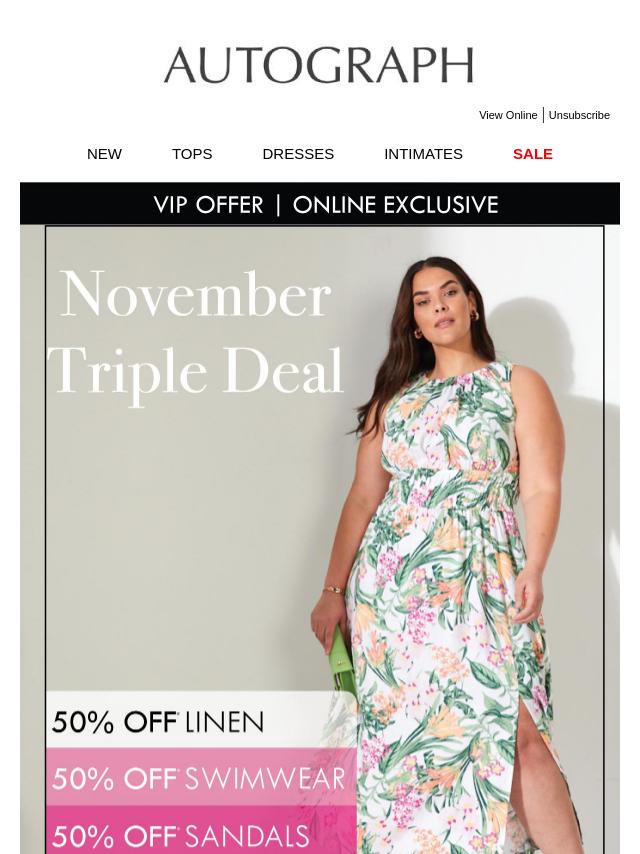The image size is (640, 854).
Task: Click the red SALE link
Action: (x=533, y=154)
